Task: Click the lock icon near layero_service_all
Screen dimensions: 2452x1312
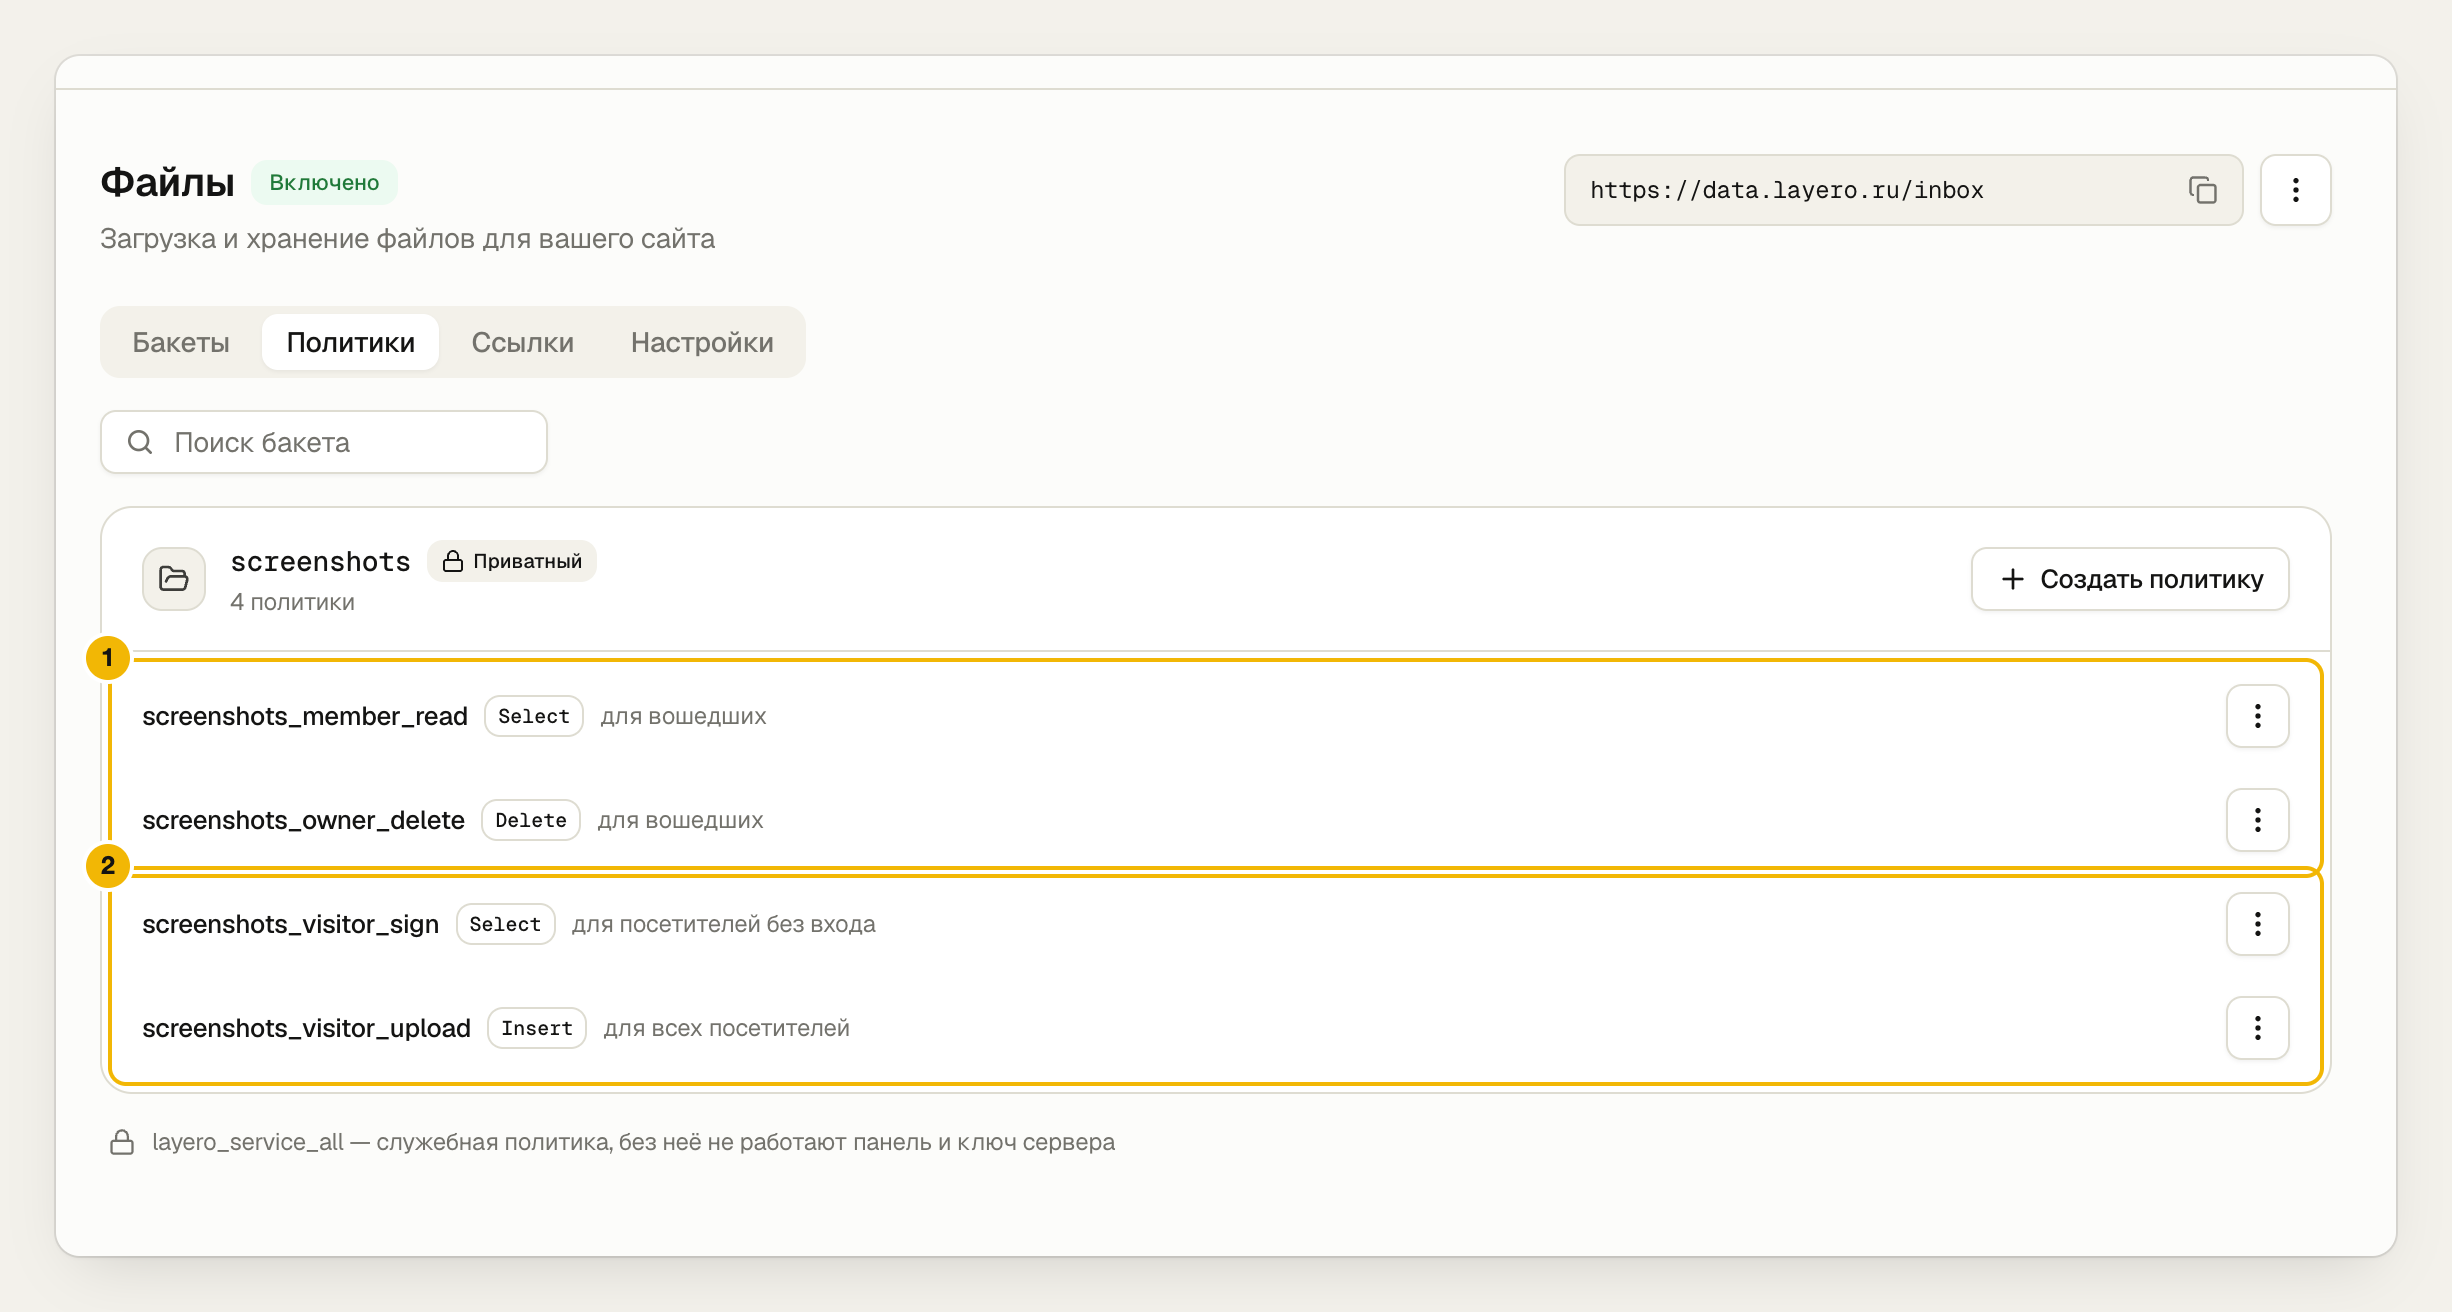Action: (122, 1142)
